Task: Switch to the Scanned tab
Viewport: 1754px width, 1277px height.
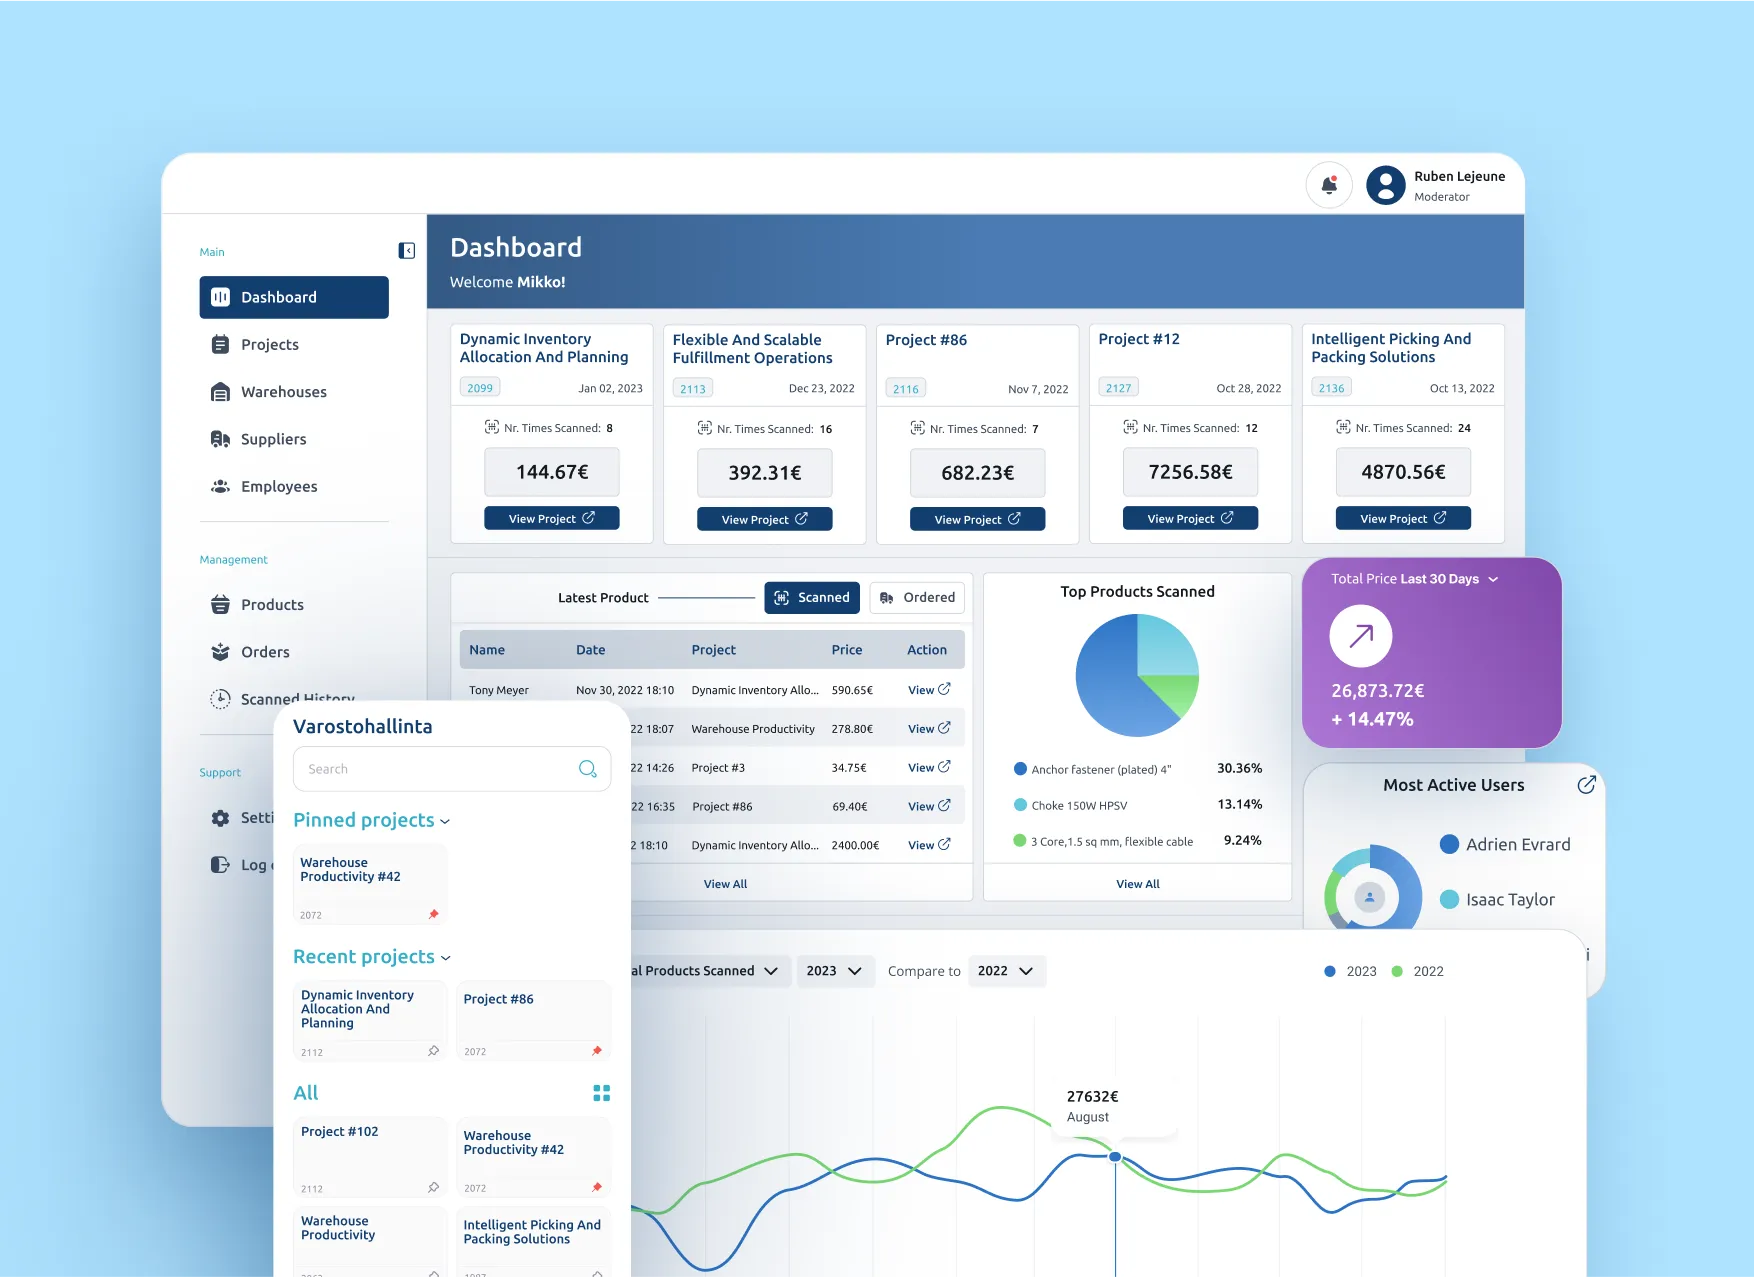Action: (x=812, y=597)
